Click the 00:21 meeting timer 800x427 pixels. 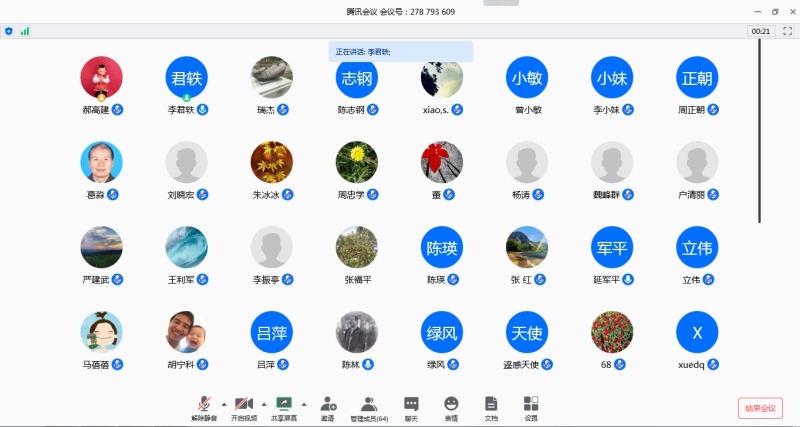click(x=760, y=31)
